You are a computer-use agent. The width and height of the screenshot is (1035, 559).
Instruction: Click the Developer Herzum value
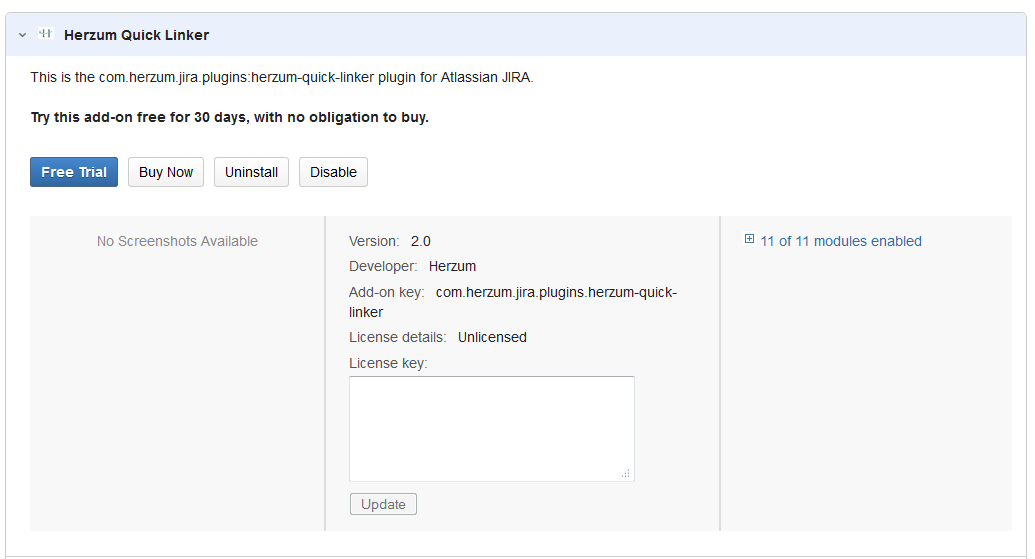[x=452, y=266]
